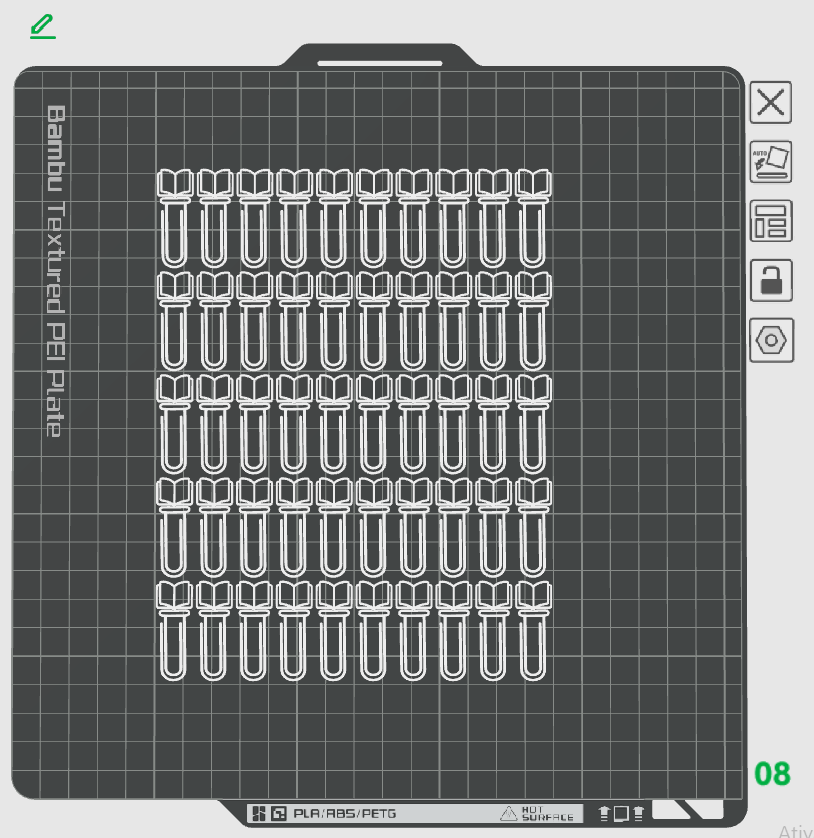The image size is (814, 838).
Task: Select the first bookmark clip in bottom row
Action: click(174, 631)
